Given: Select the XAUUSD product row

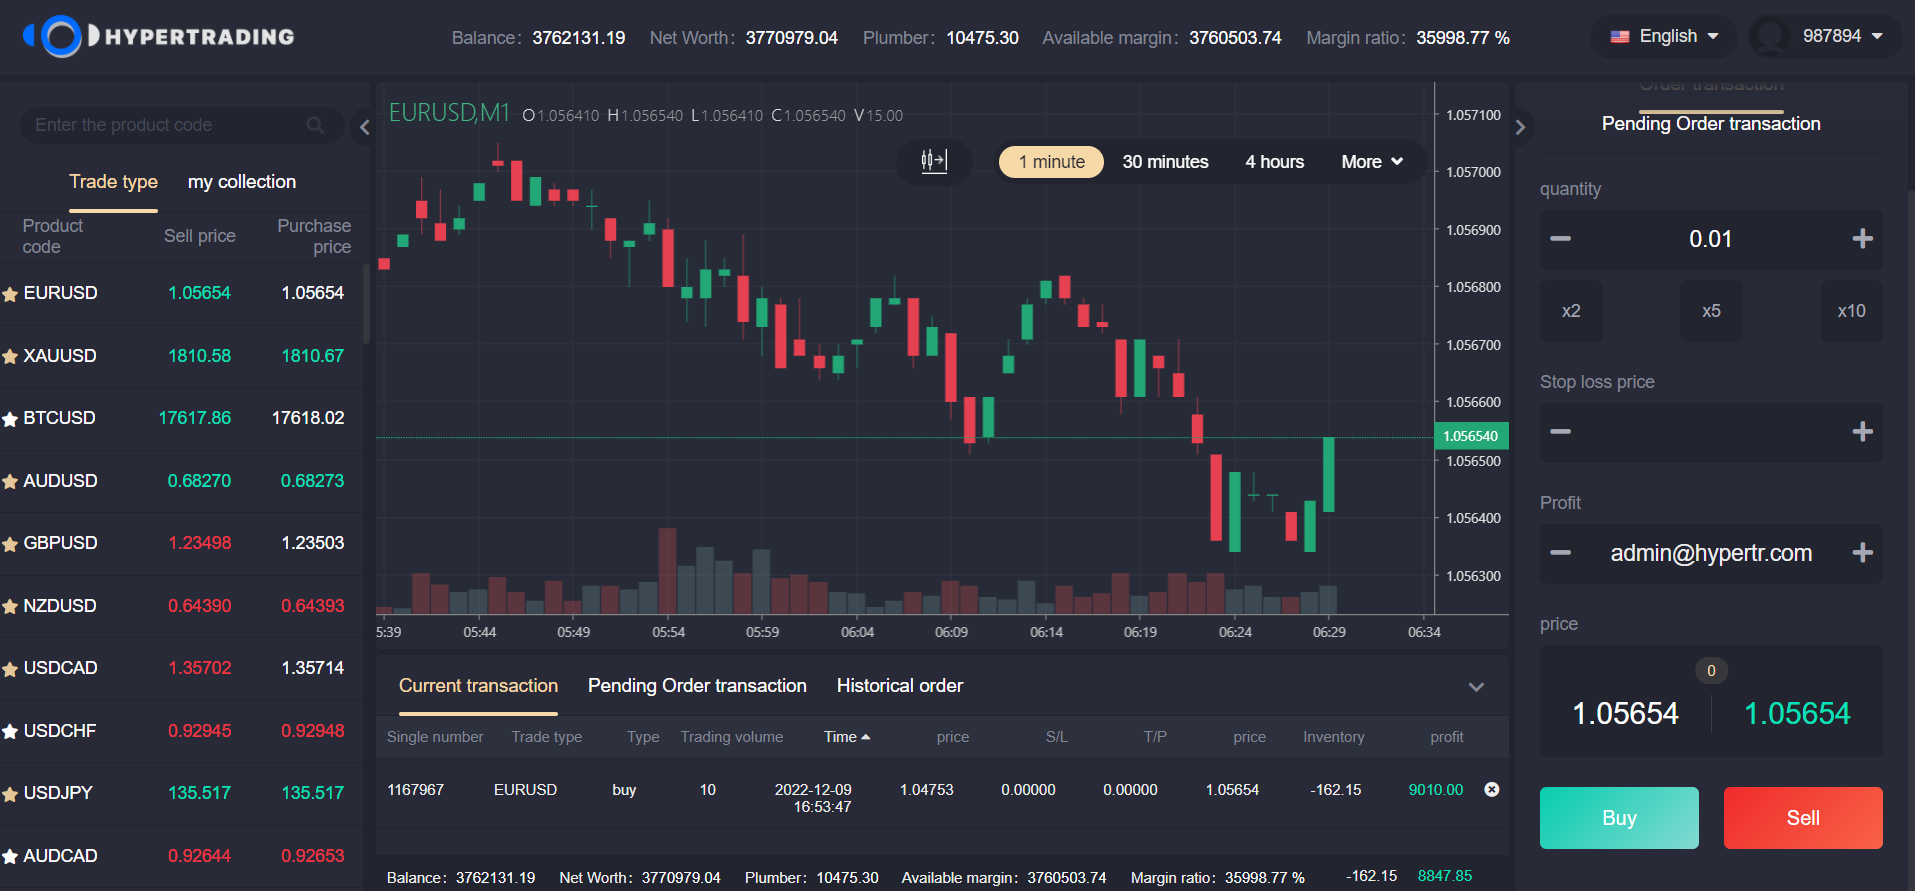Looking at the screenshot, I should (x=180, y=356).
